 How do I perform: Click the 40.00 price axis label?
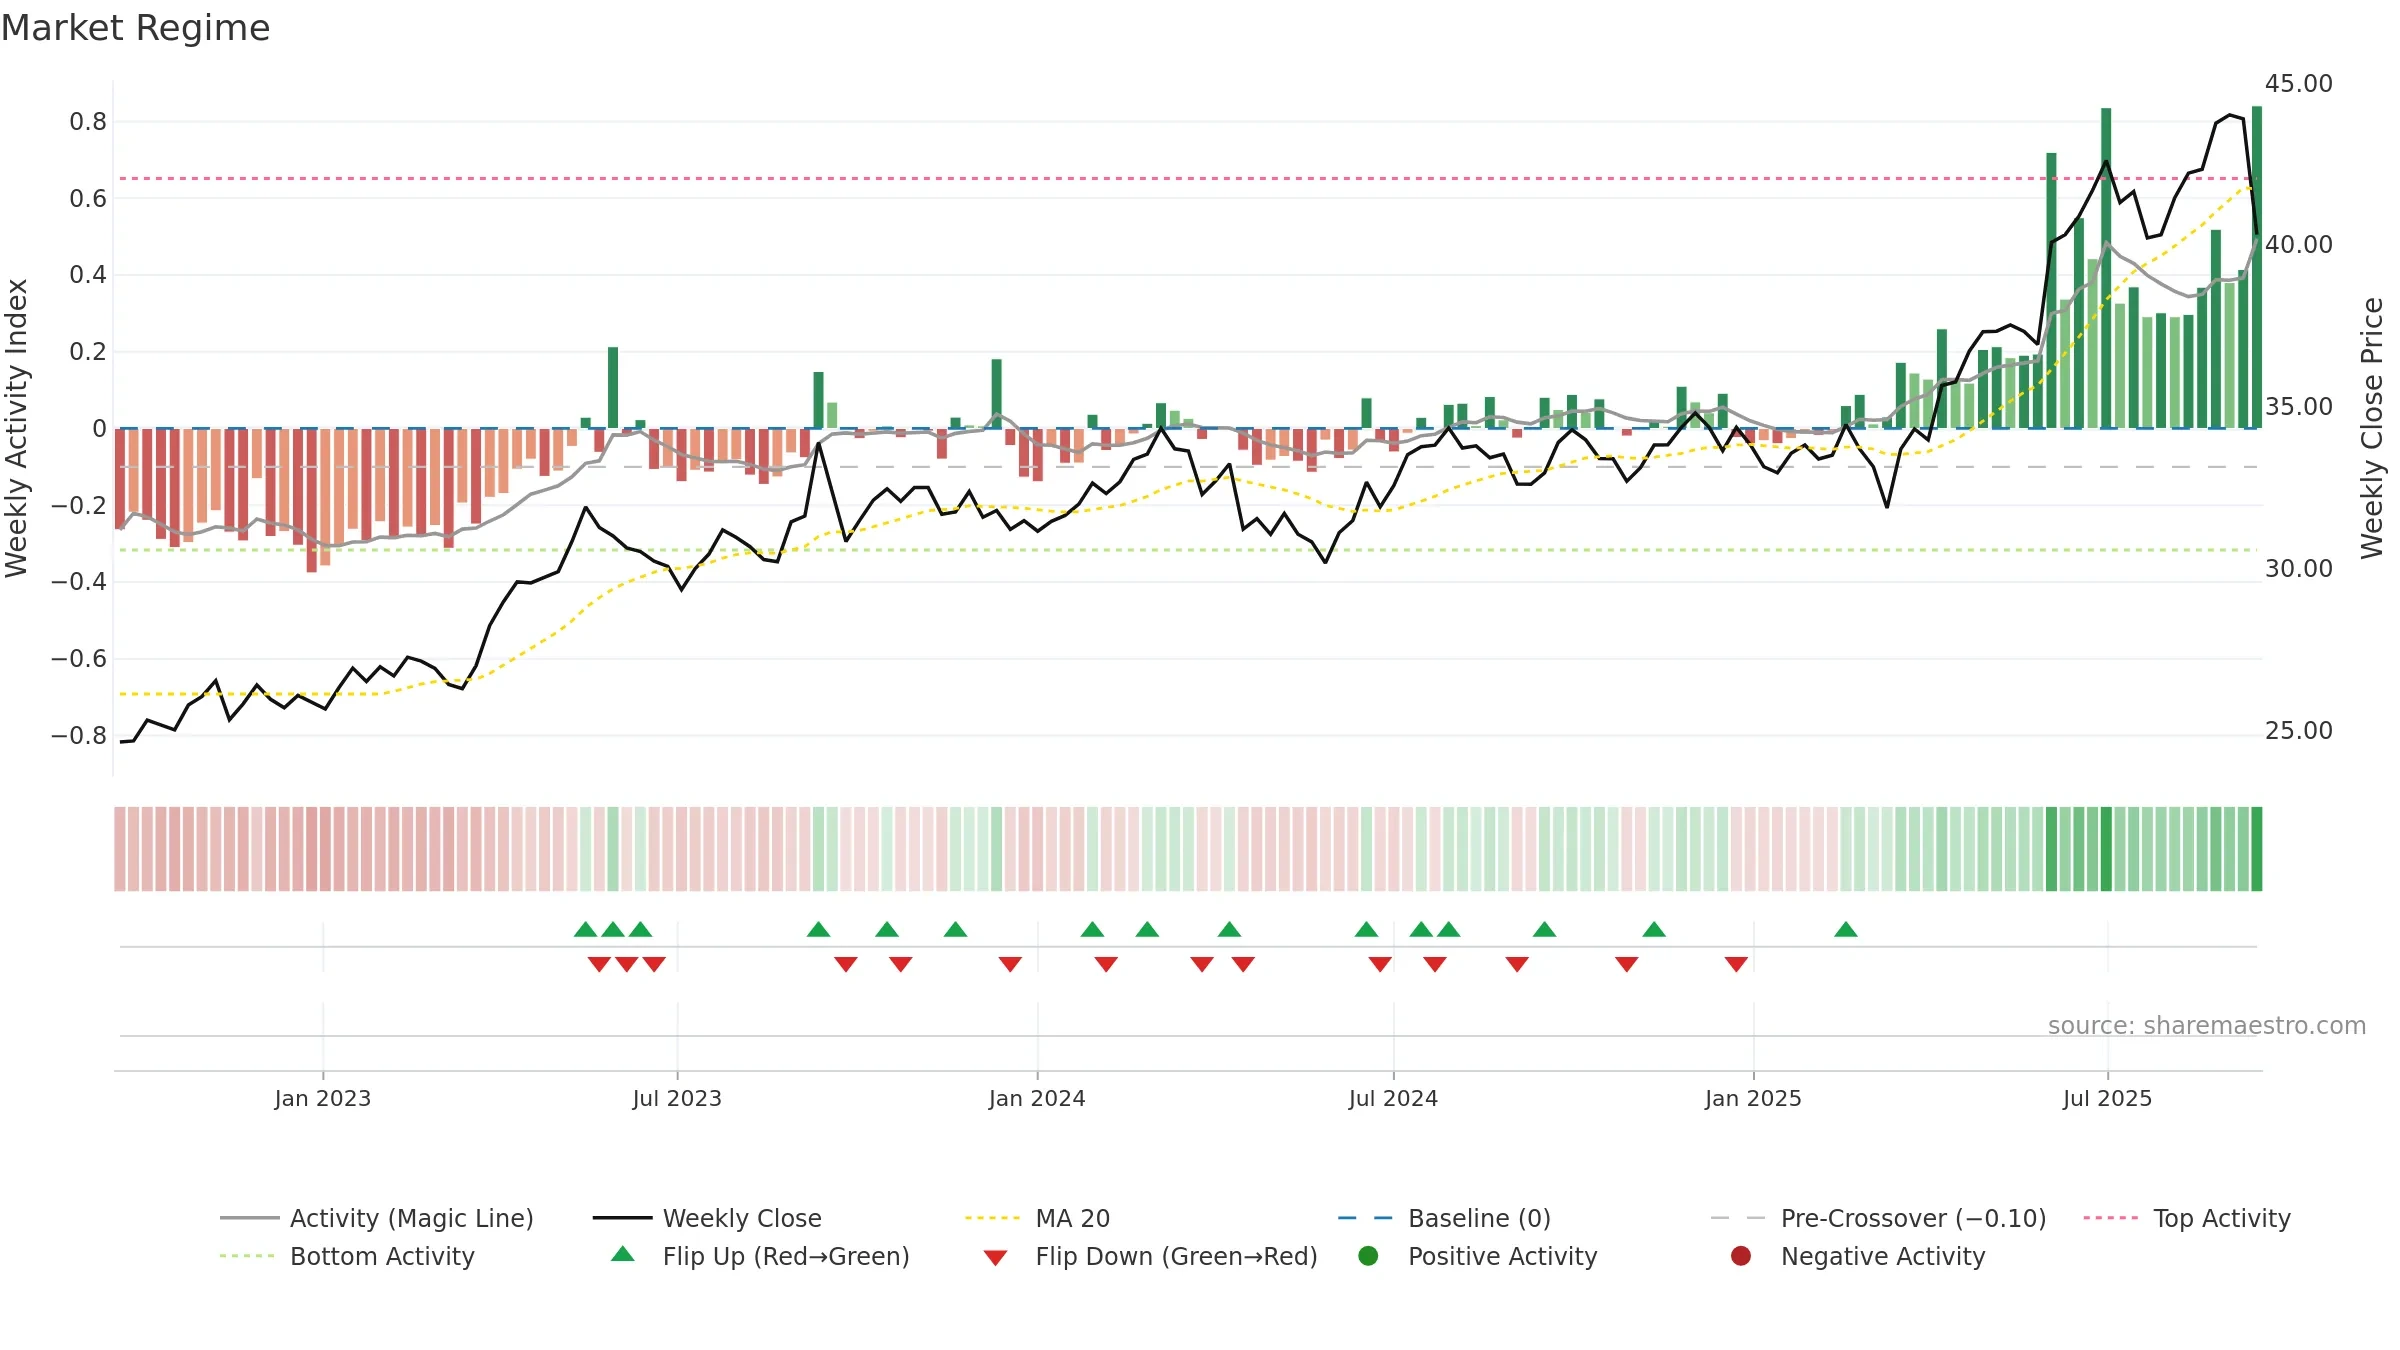(2299, 245)
